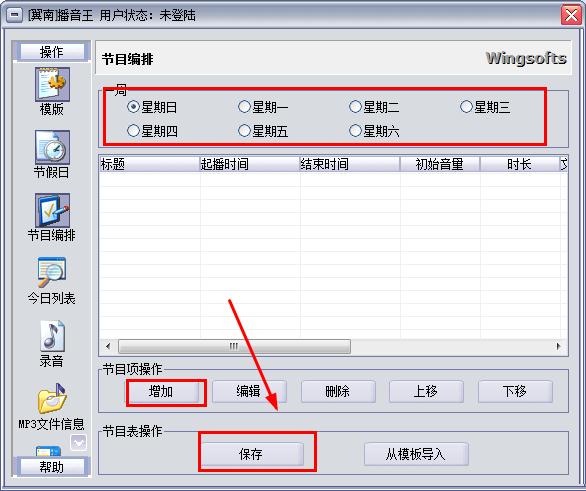
Task: Click the 从模板导入 button
Action: tap(416, 454)
